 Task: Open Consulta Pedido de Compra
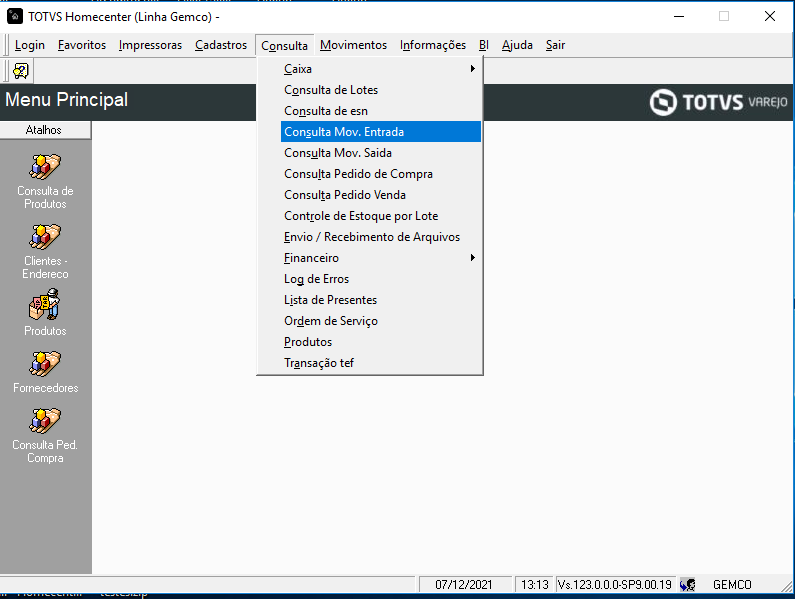380,174
